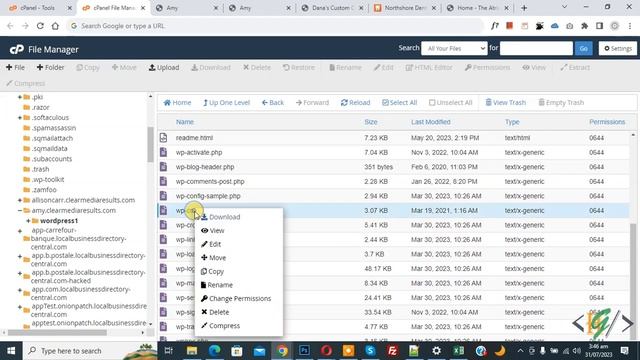Screen dimensions: 640x360
Task: Switch to Dana's Custom browser tab
Action: [331, 8]
